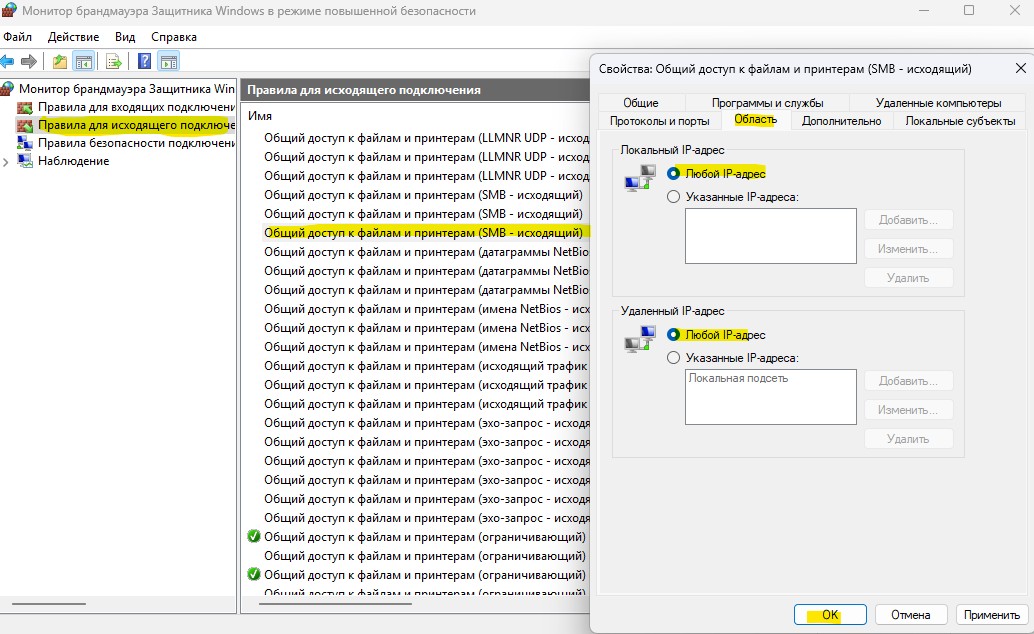
Task: Confirm the dialog with OK
Action: tap(830, 615)
